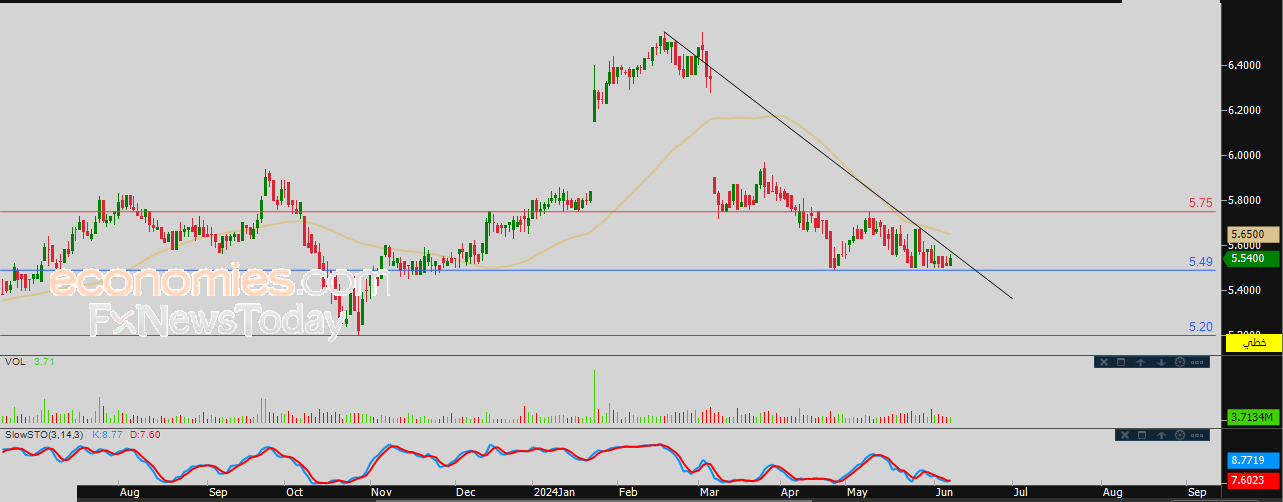The height and width of the screenshot is (502, 1283).
Task: Click Feb on the time axis
Action: tap(628, 493)
